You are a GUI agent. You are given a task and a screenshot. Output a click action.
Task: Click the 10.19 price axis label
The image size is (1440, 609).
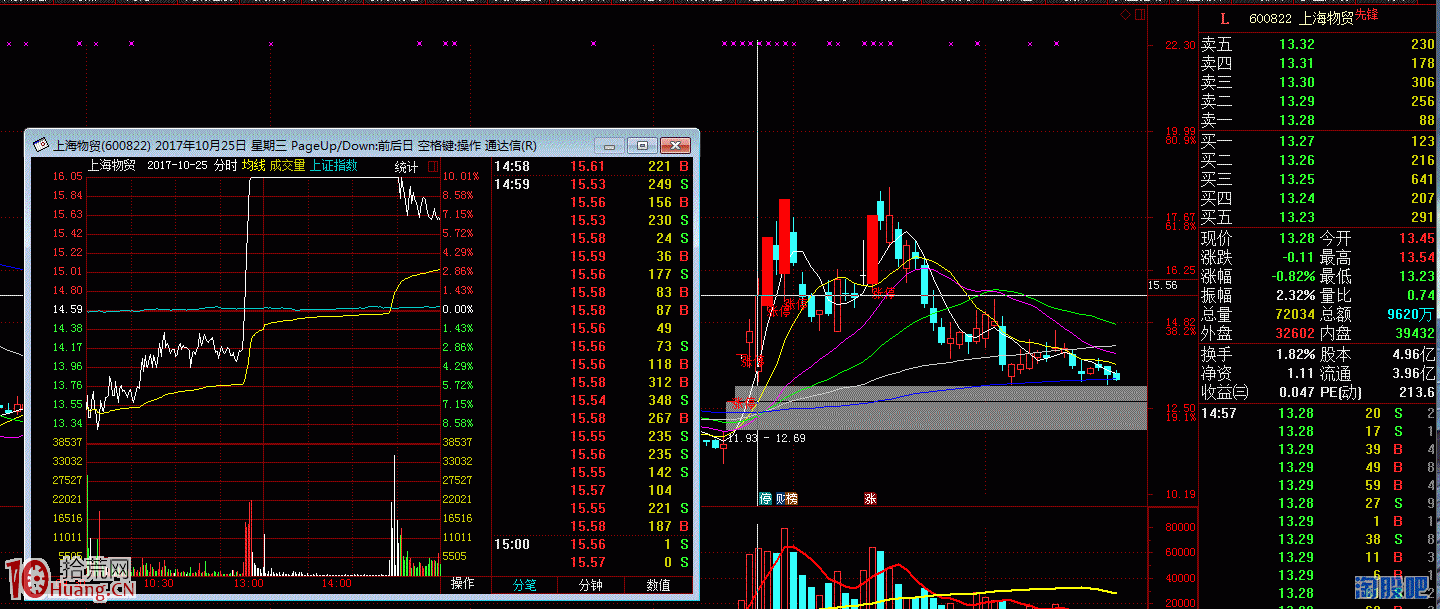click(1179, 494)
